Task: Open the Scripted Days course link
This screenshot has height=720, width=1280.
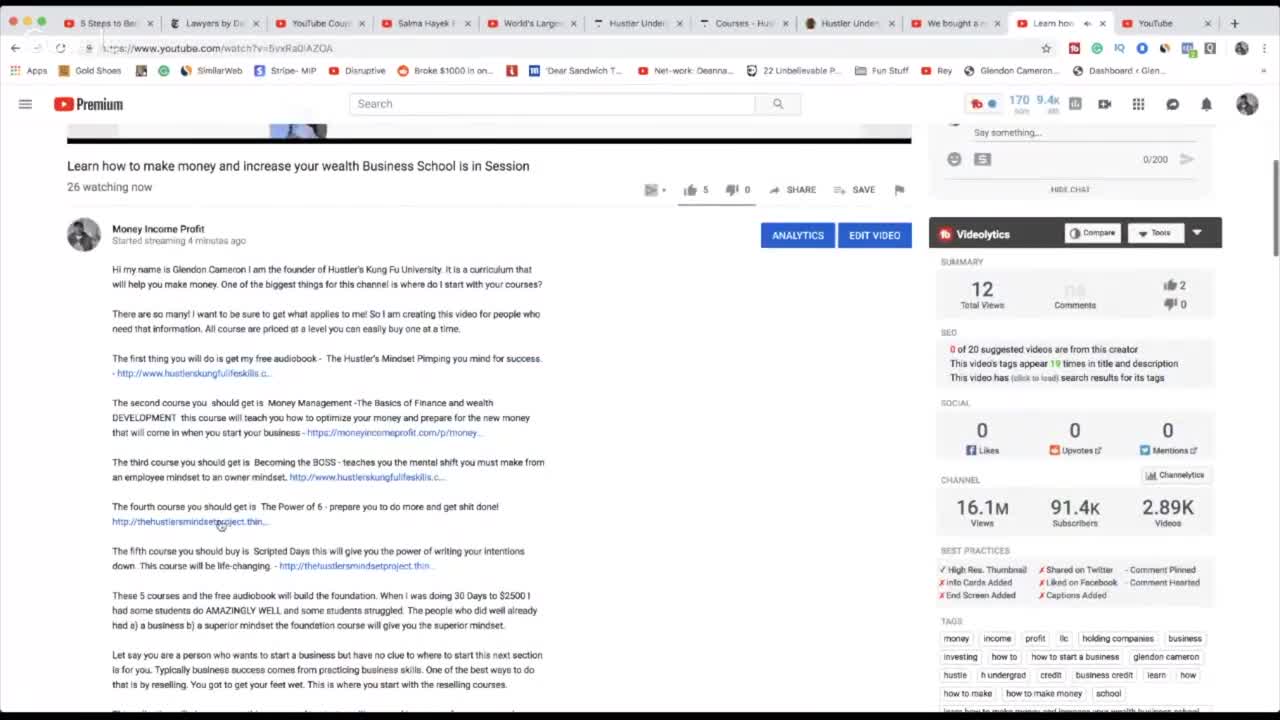Action: [355, 566]
